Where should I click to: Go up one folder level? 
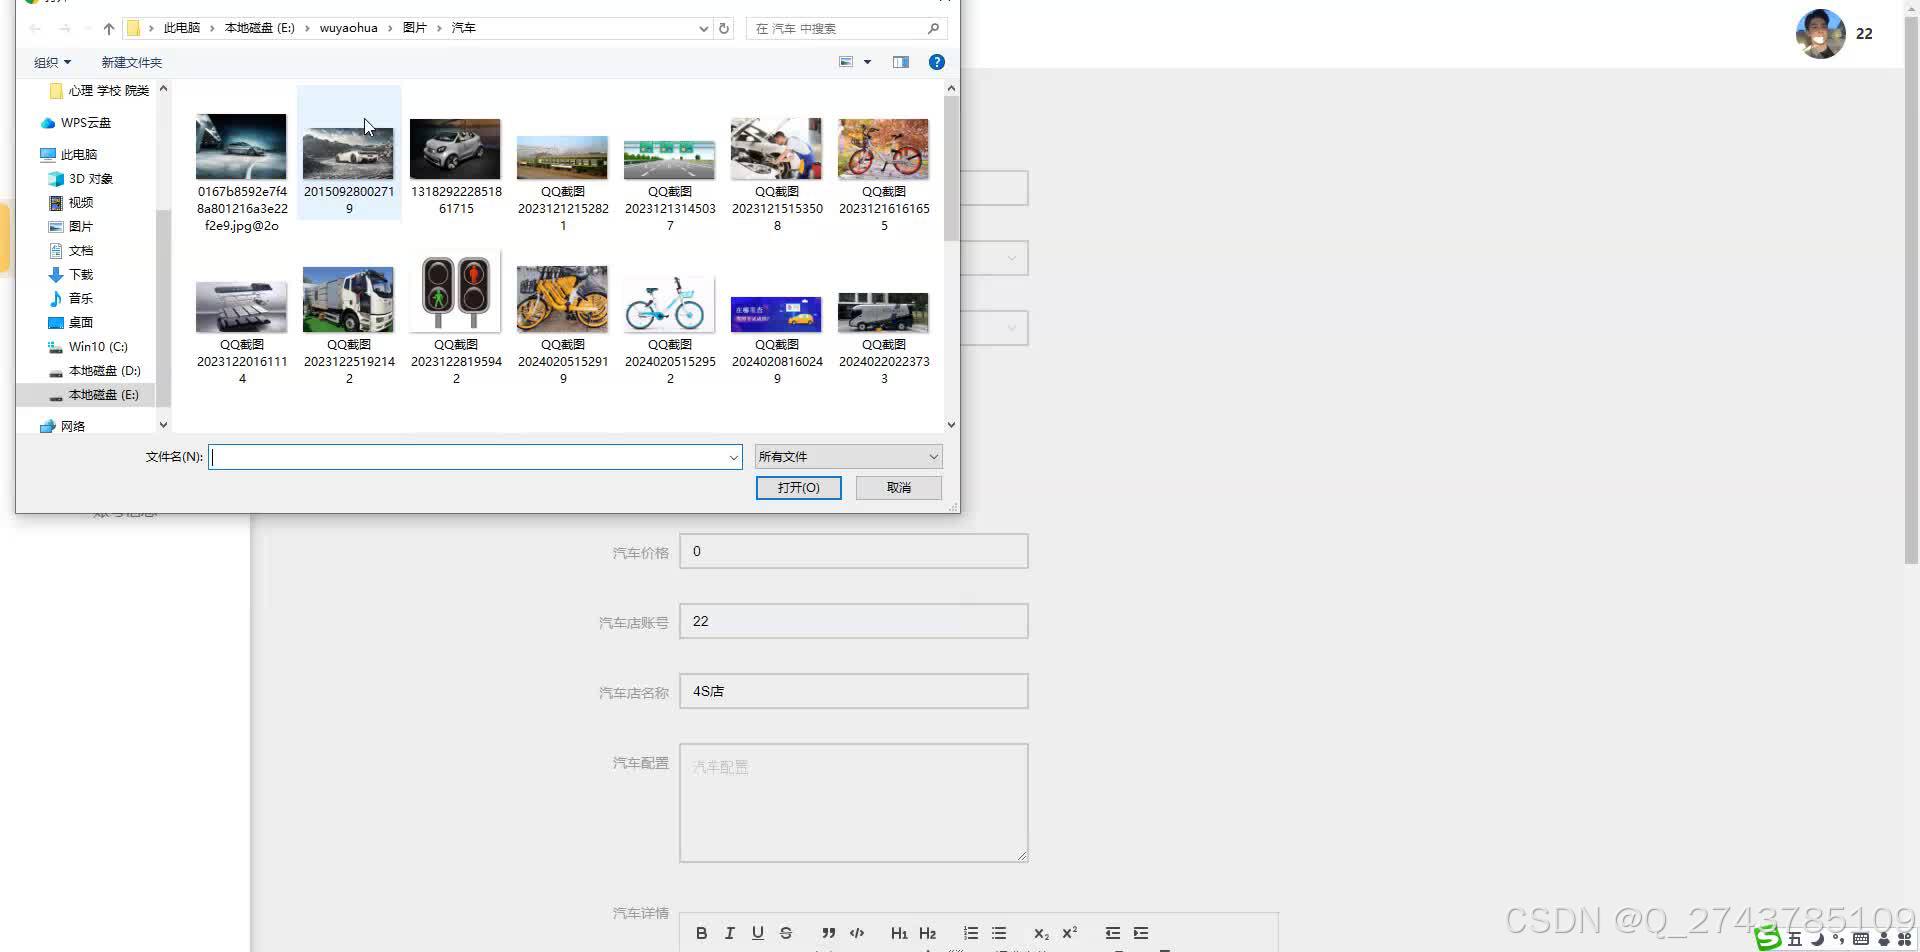tap(109, 28)
